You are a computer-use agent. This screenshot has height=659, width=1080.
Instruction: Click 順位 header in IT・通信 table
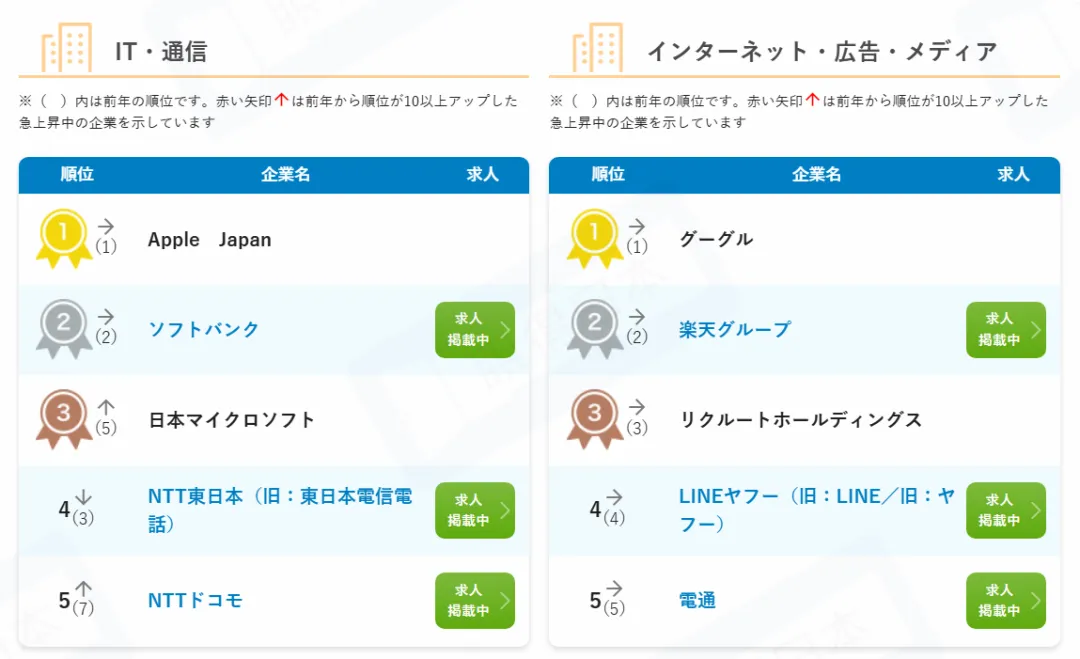coord(76,174)
